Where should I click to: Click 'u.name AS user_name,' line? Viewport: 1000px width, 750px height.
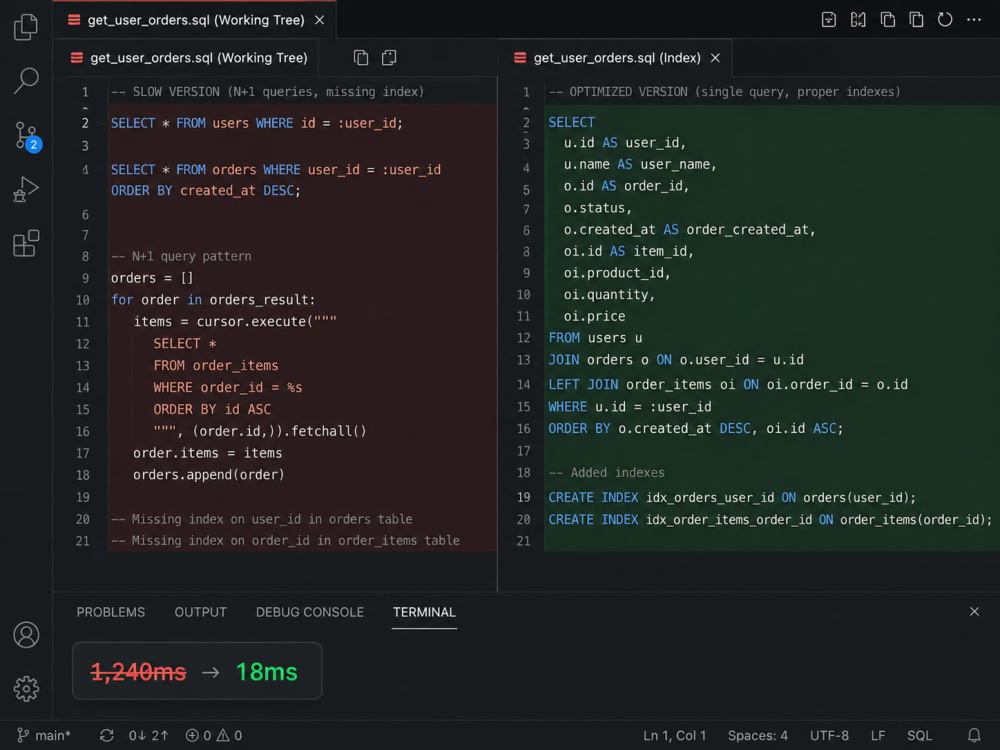pyautogui.click(x=640, y=165)
